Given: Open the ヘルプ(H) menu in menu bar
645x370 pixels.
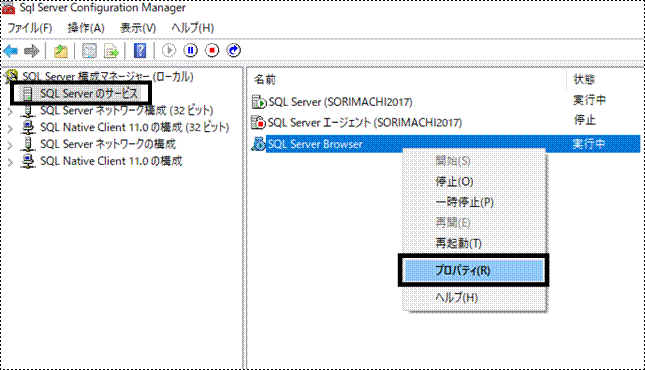Looking at the screenshot, I should tap(193, 28).
